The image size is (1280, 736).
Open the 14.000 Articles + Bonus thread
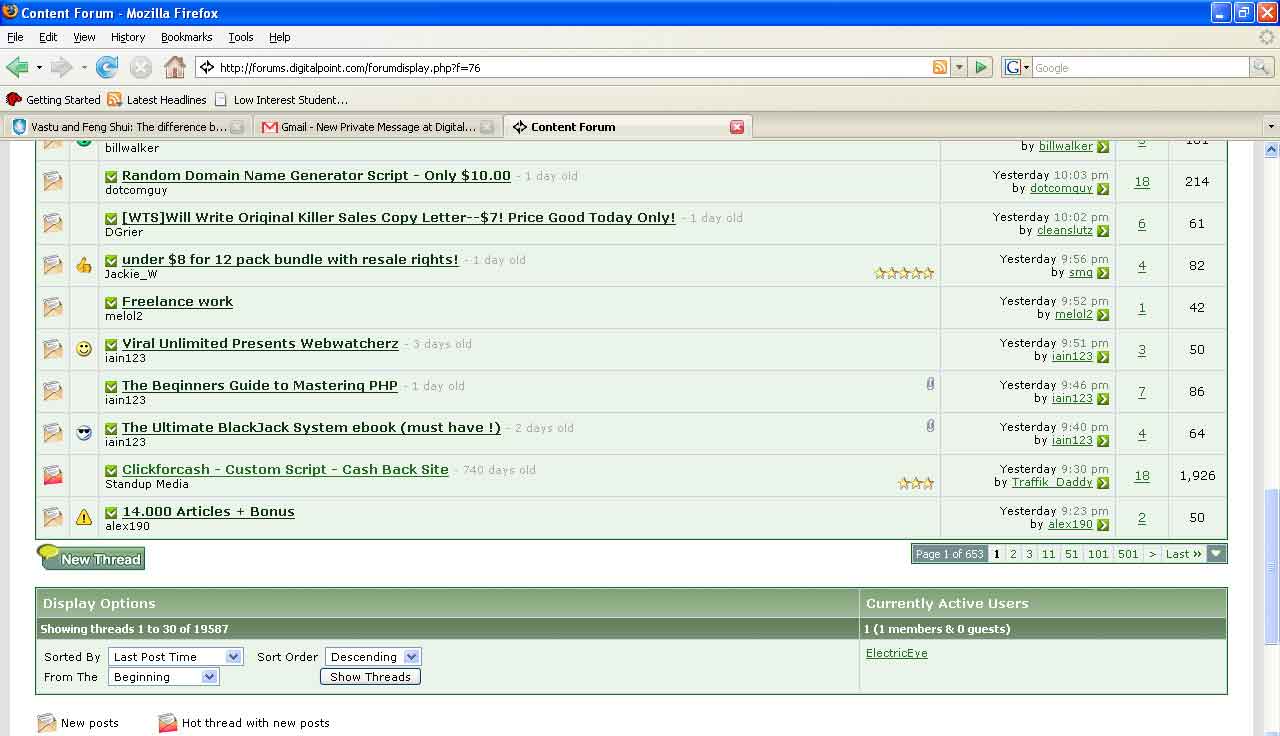pos(208,511)
